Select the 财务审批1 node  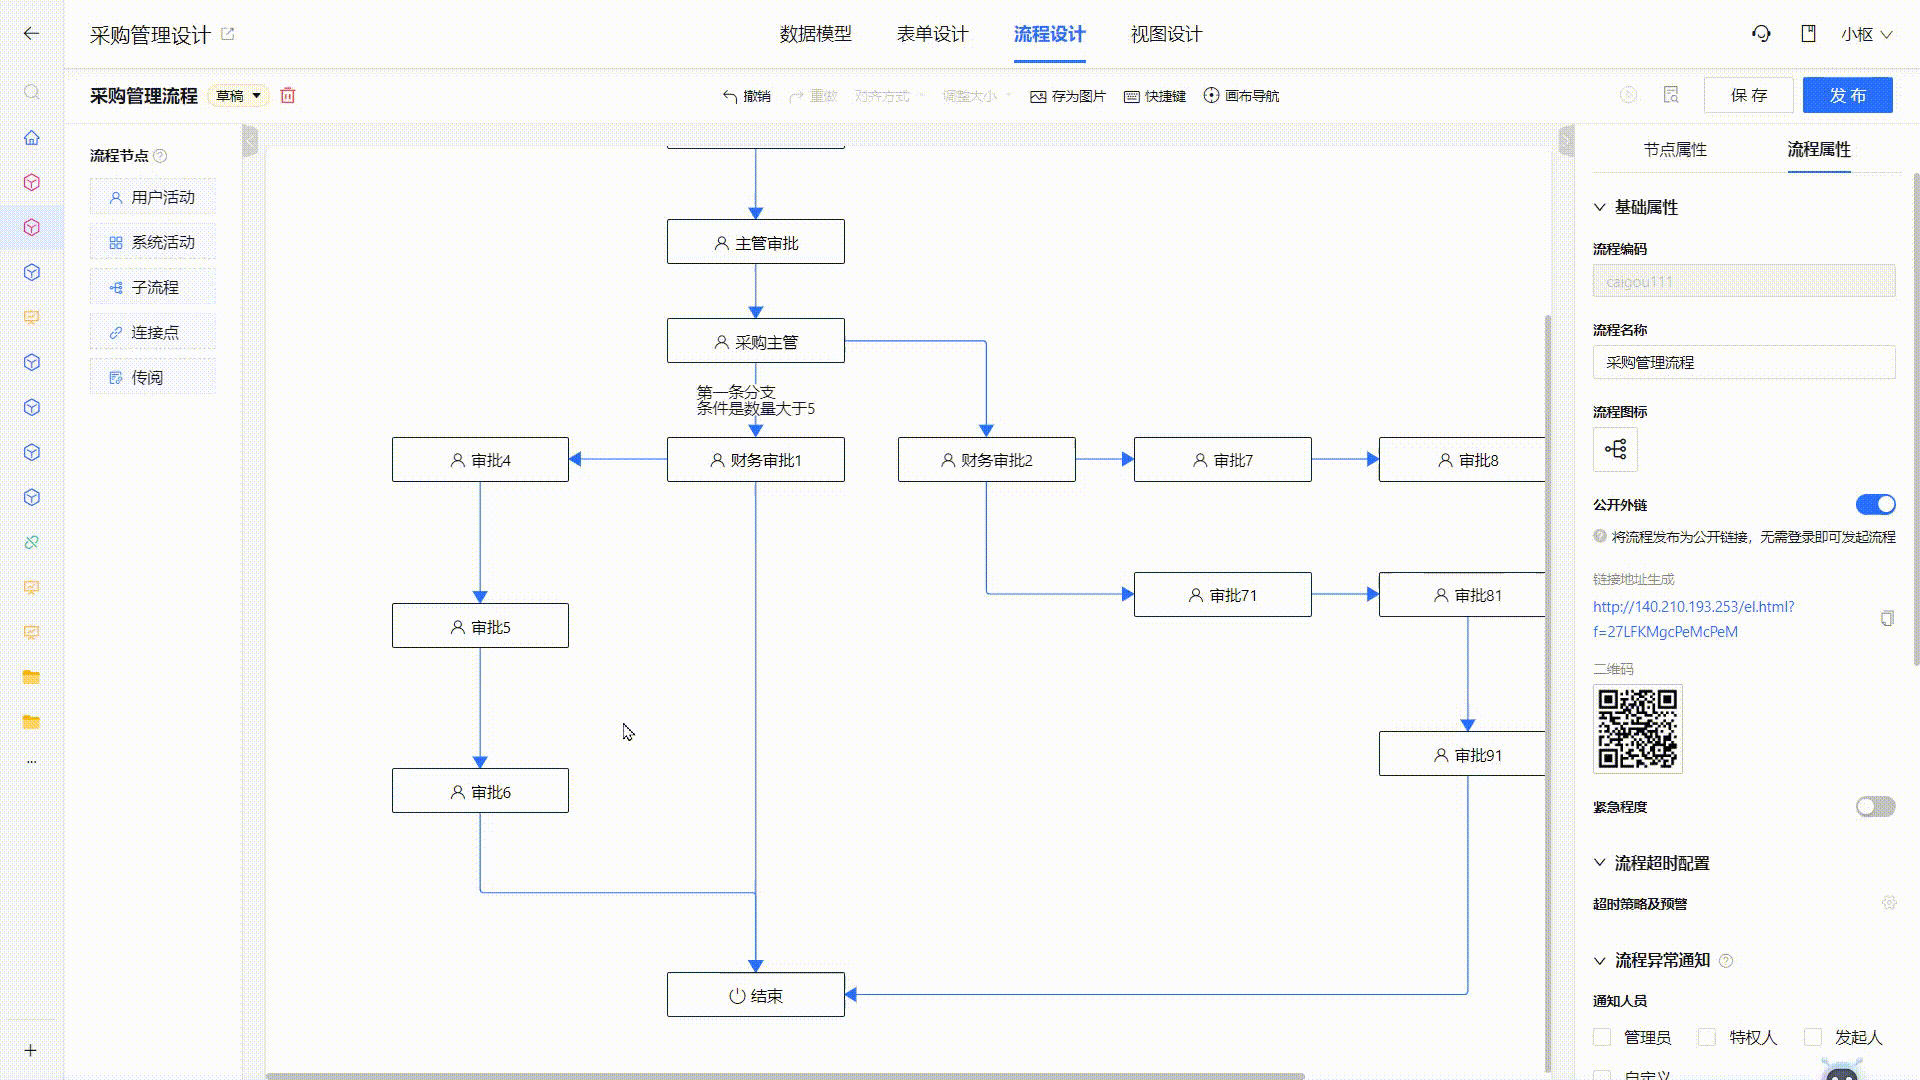click(x=755, y=459)
